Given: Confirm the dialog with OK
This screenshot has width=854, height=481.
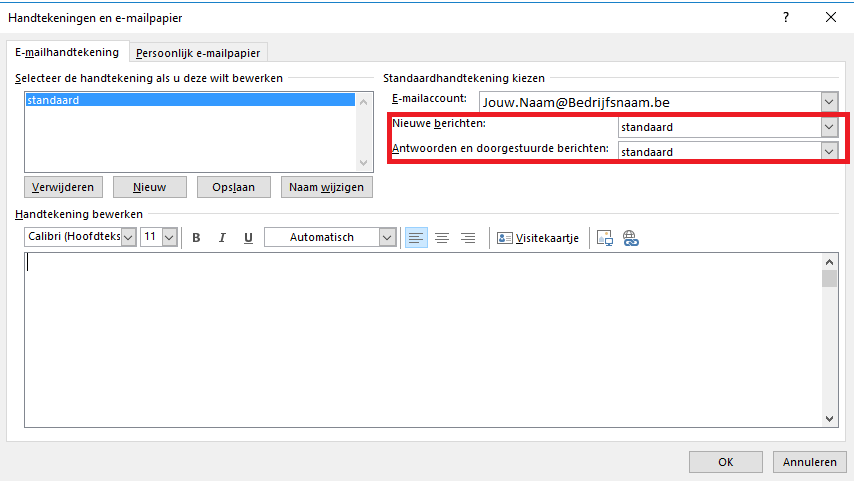Looking at the screenshot, I should tap(725, 462).
